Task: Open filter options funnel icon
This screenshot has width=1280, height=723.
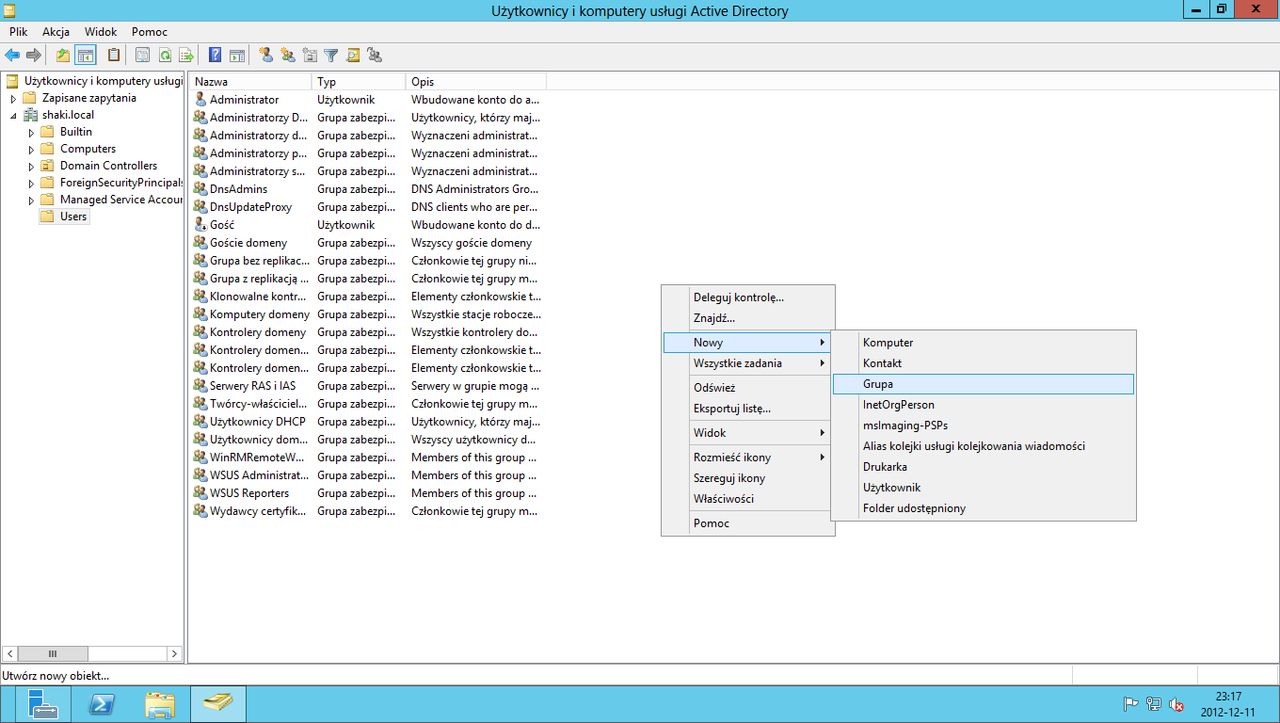Action: [x=331, y=55]
